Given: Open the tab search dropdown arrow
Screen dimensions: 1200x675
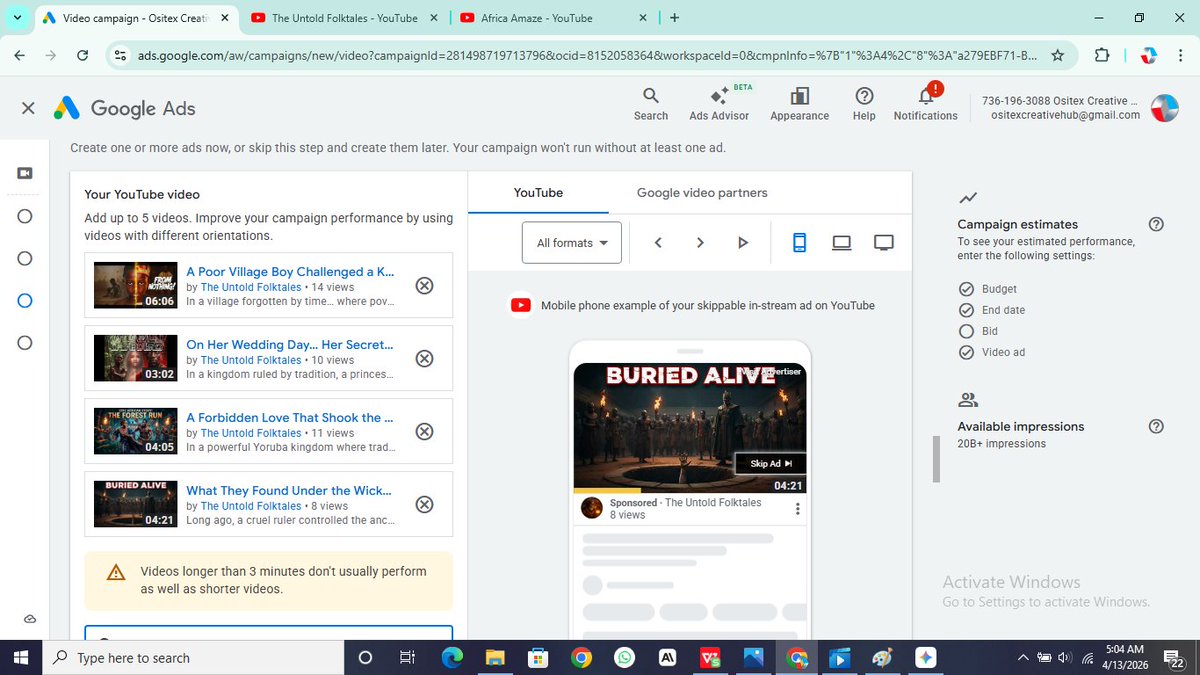Looking at the screenshot, I should click(17, 17).
